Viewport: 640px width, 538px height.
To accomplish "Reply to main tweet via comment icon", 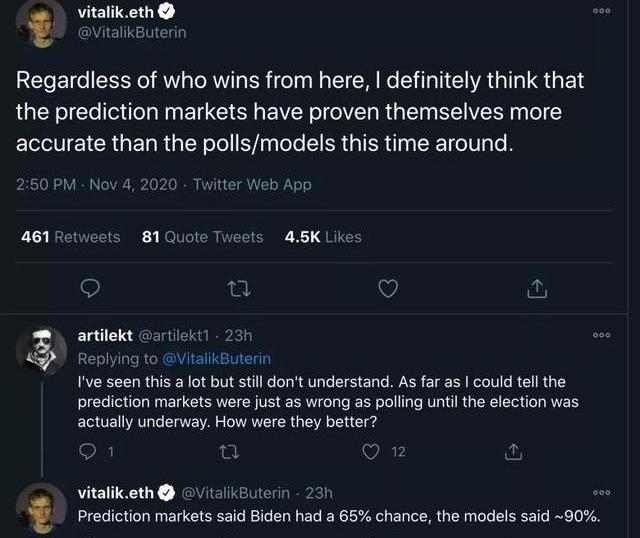I will [x=90, y=288].
